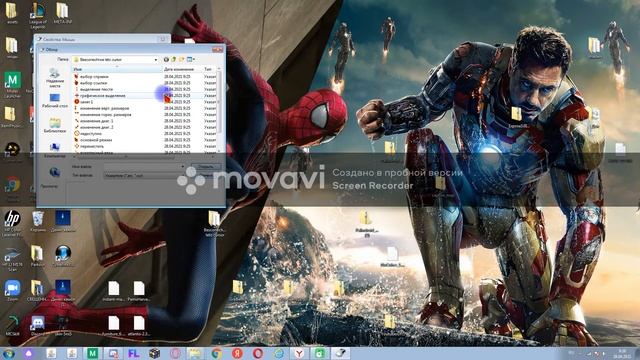This screenshot has width=640, height=360.
Task: Sort files by 'Дата изменения' column header
Action: (182, 69)
